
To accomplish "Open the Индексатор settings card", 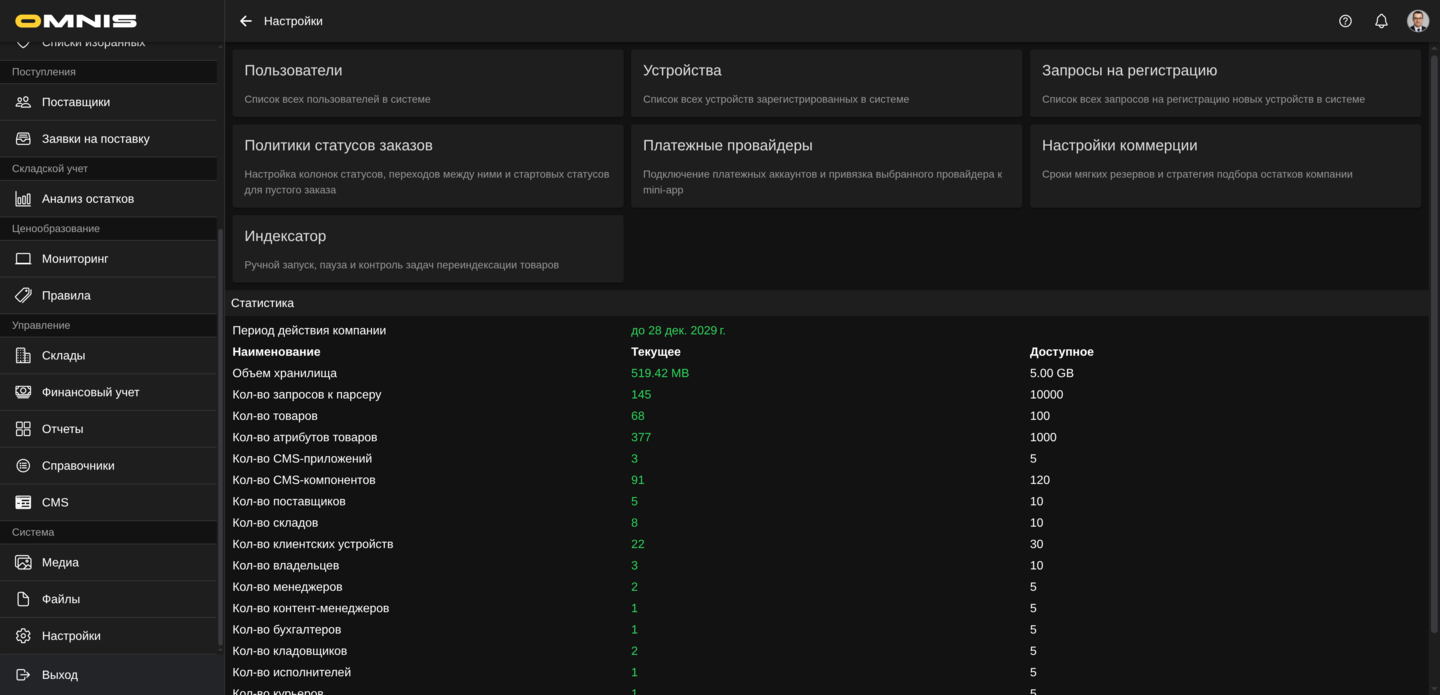I will (x=427, y=248).
